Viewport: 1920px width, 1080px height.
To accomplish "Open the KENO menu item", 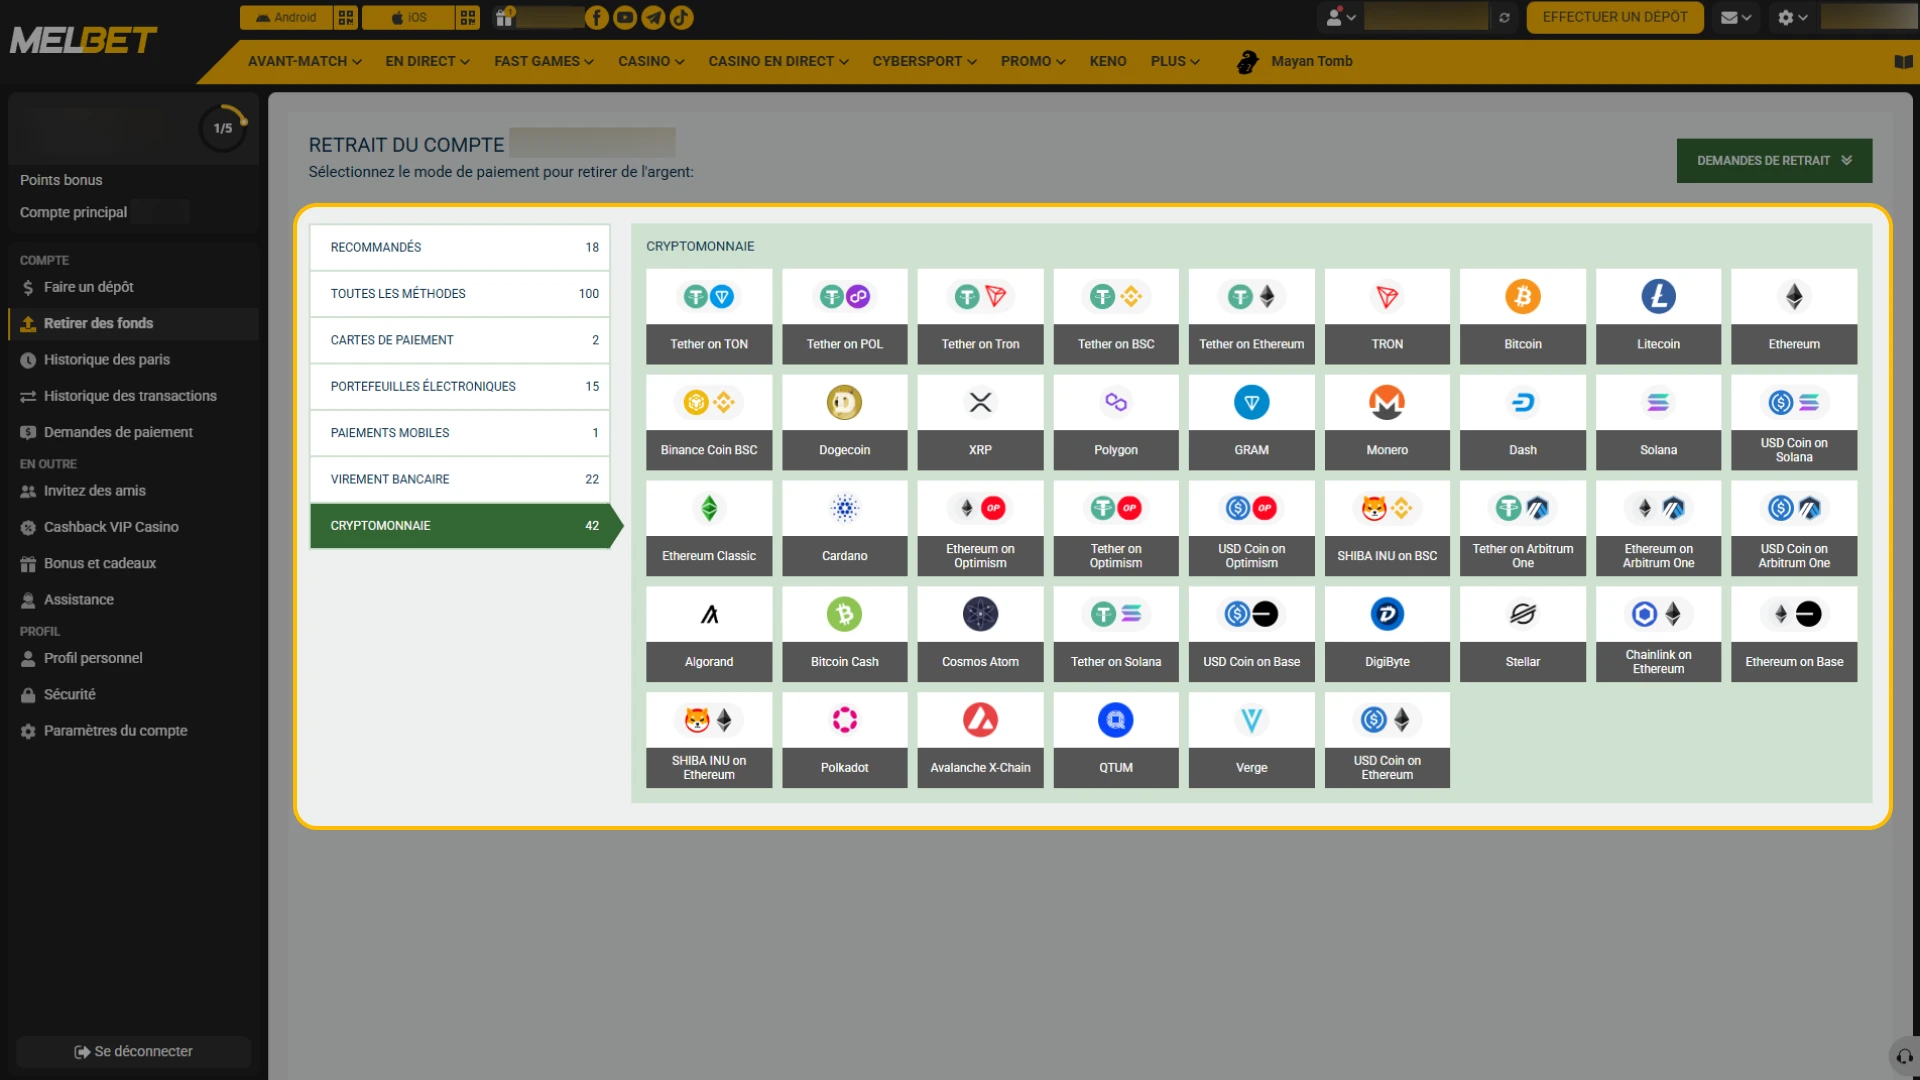I will click(1107, 61).
